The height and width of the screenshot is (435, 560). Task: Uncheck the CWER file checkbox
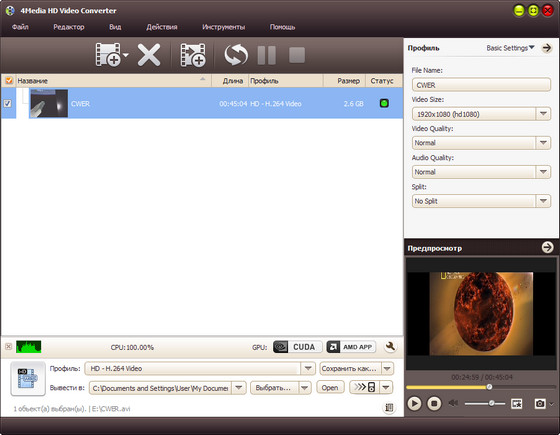pos(8,104)
